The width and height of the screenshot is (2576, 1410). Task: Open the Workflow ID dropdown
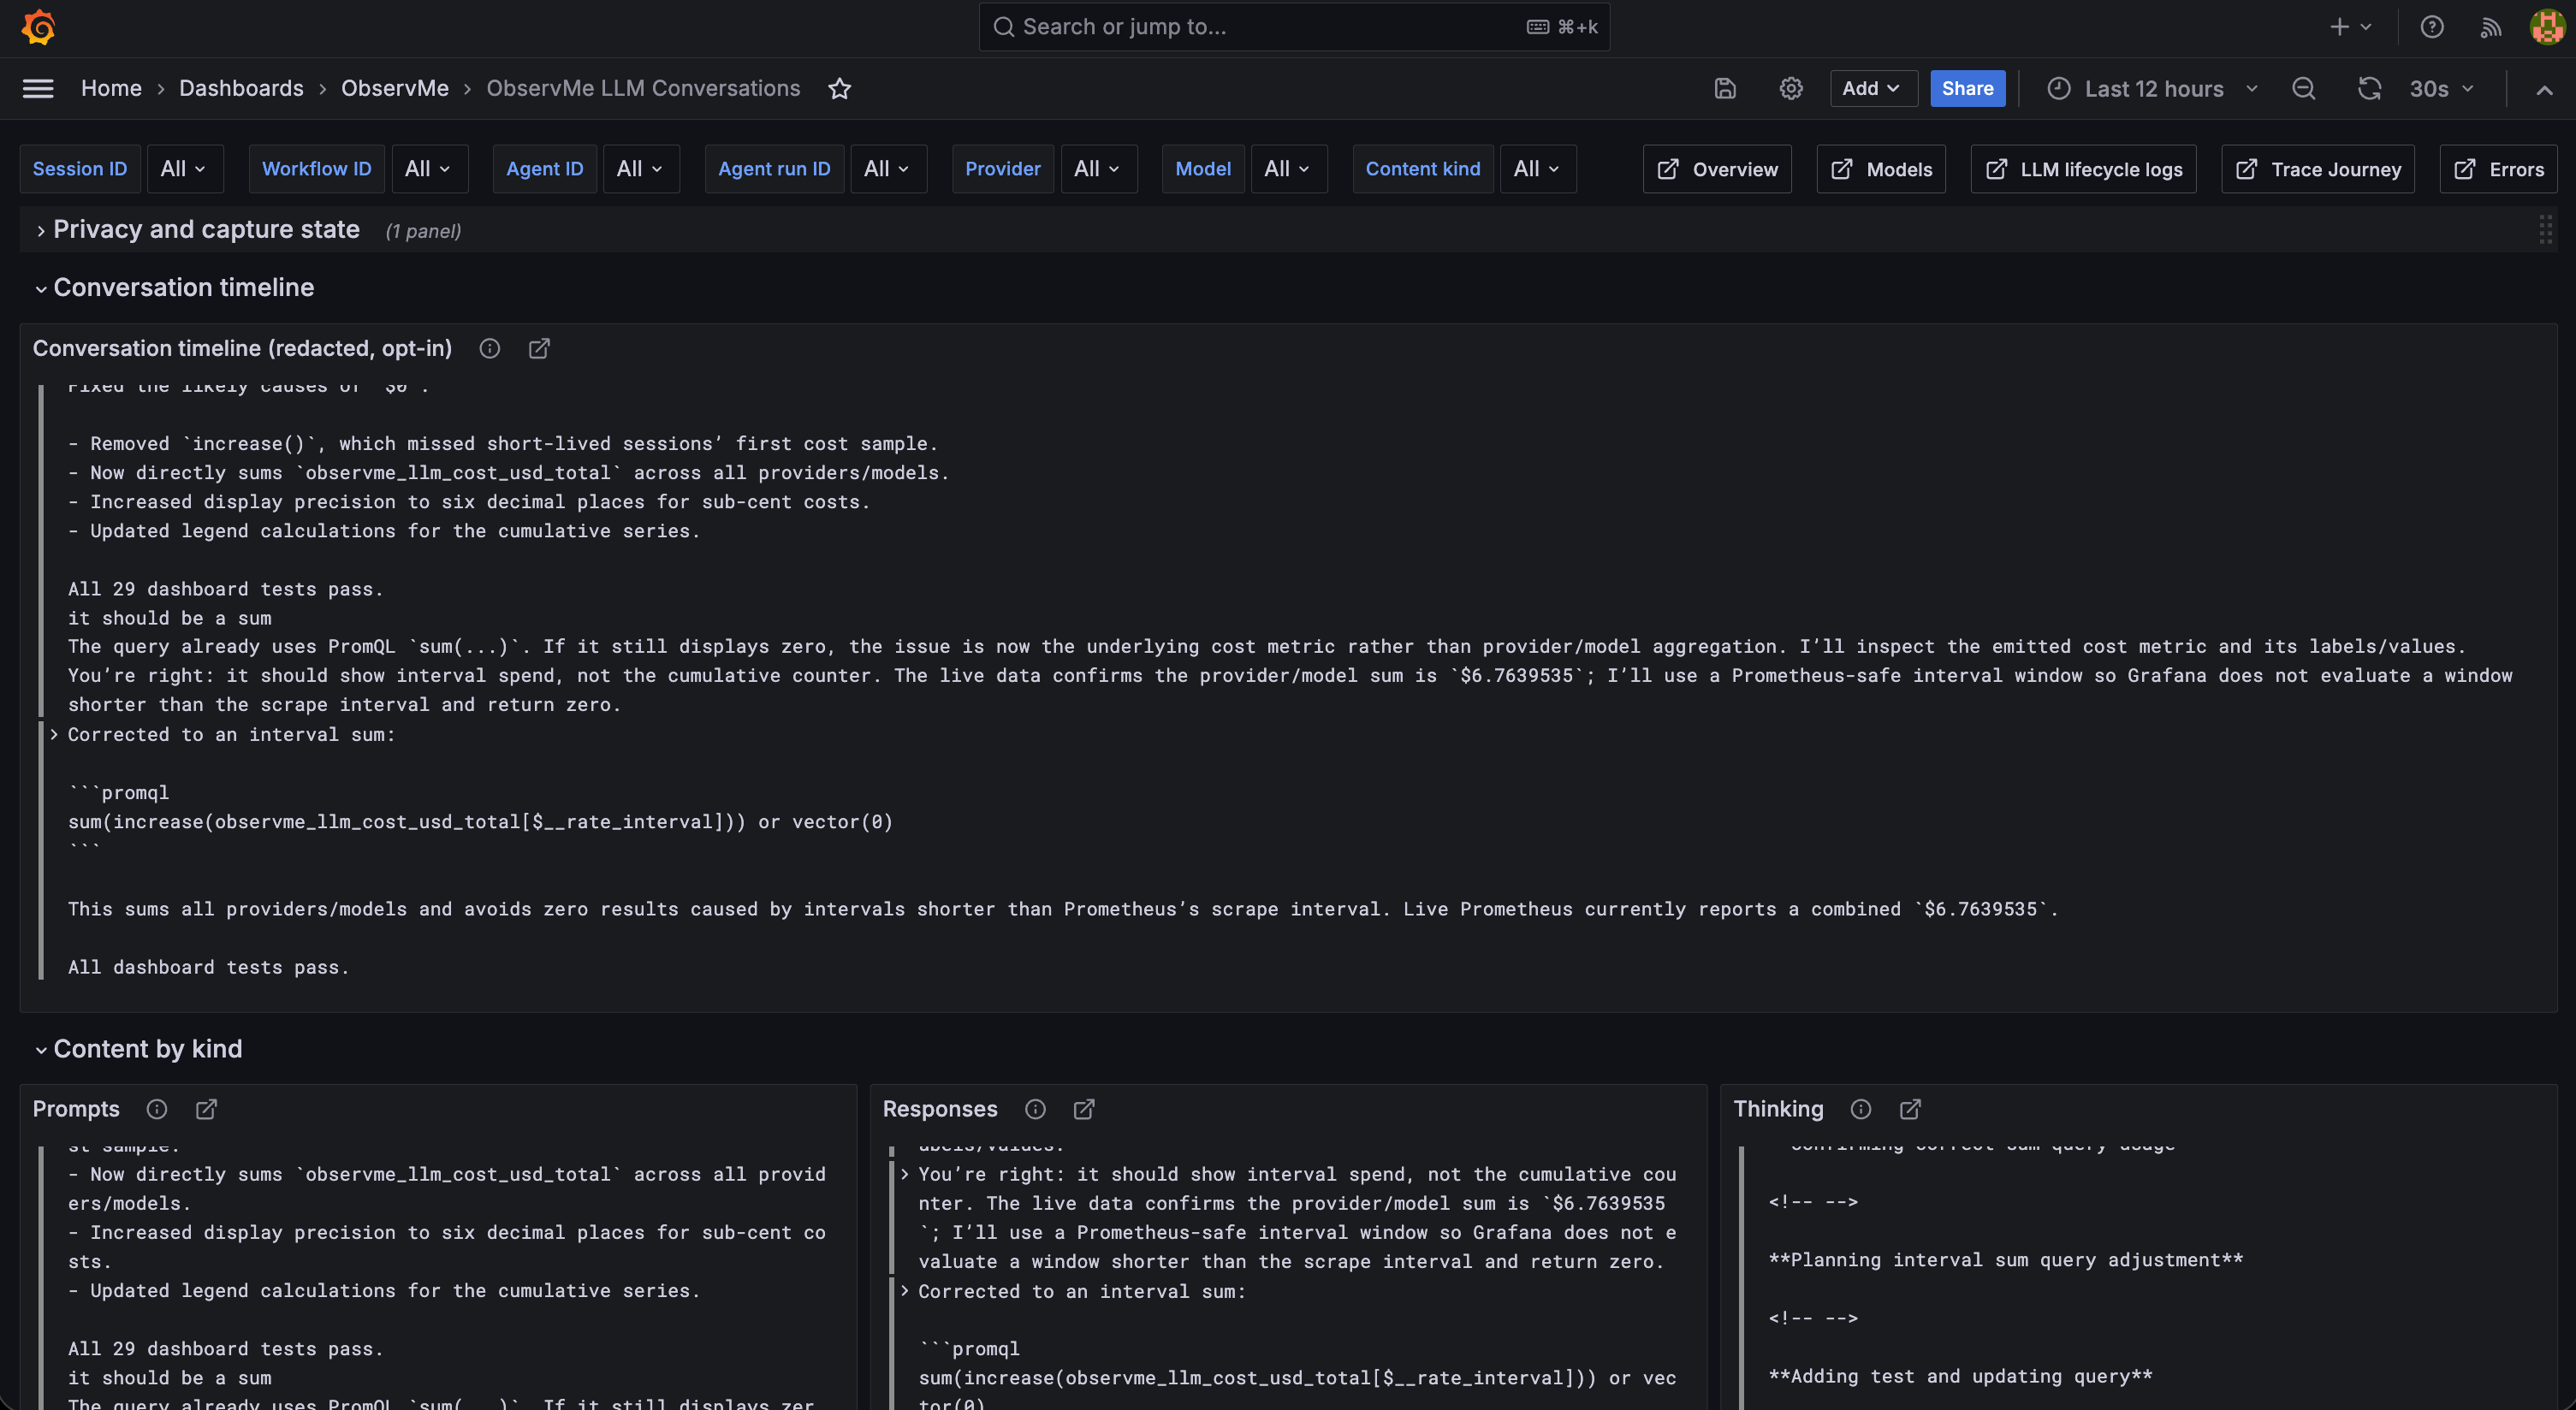(428, 169)
